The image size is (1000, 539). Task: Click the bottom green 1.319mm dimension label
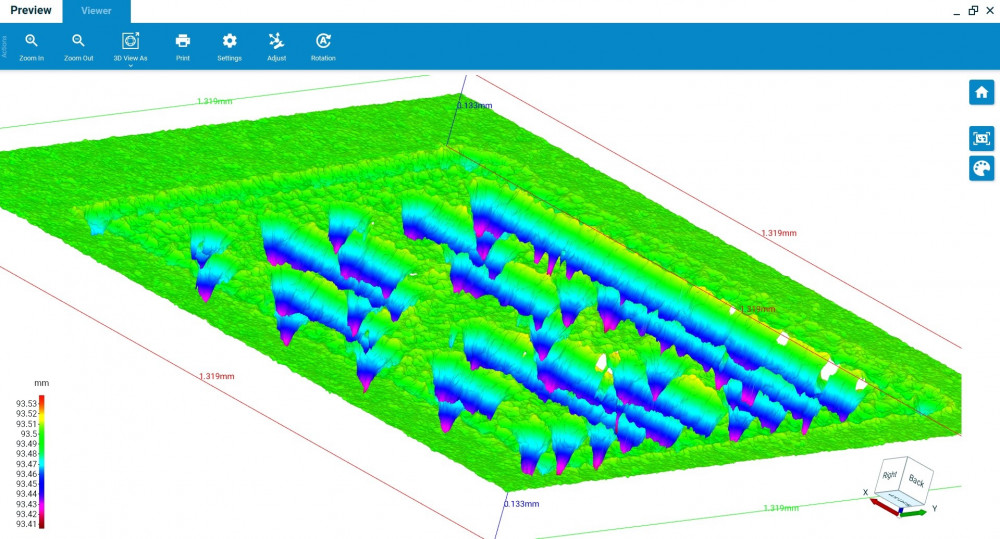[781, 508]
